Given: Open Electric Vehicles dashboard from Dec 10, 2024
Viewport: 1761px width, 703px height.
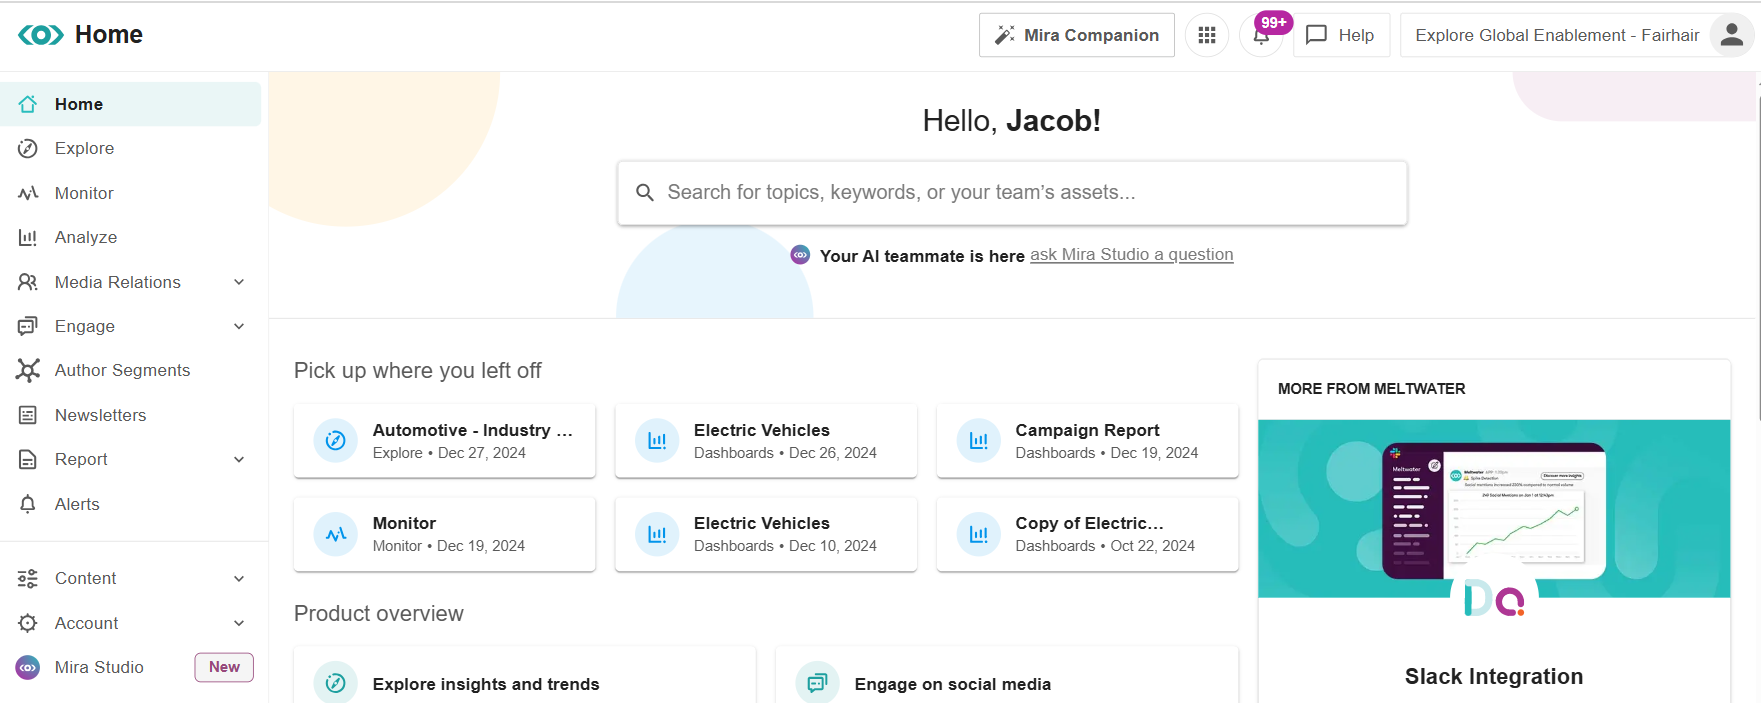Looking at the screenshot, I should coord(766,534).
